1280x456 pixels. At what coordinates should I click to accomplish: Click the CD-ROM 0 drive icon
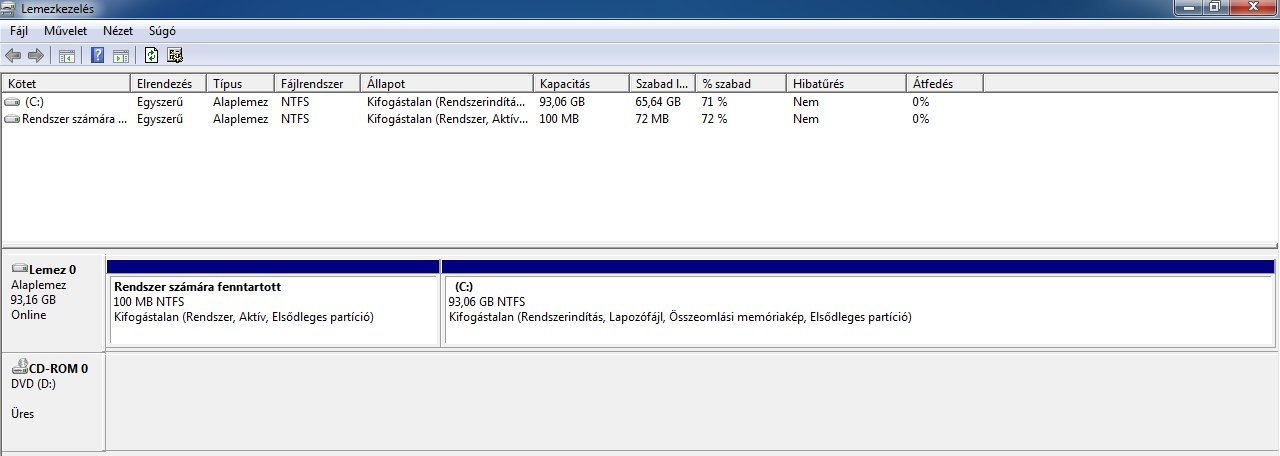click(x=19, y=368)
